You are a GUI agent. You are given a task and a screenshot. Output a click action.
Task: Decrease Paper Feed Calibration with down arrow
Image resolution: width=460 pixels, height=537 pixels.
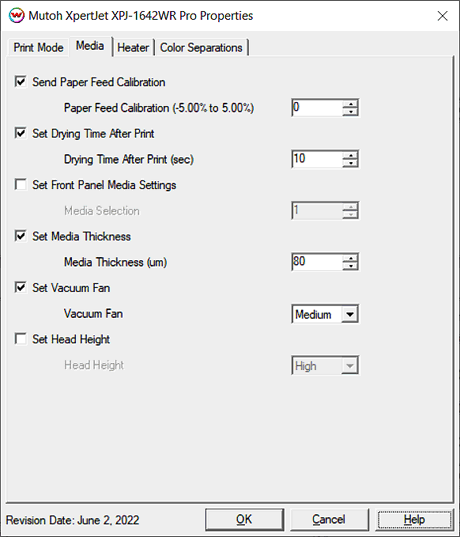(350, 112)
